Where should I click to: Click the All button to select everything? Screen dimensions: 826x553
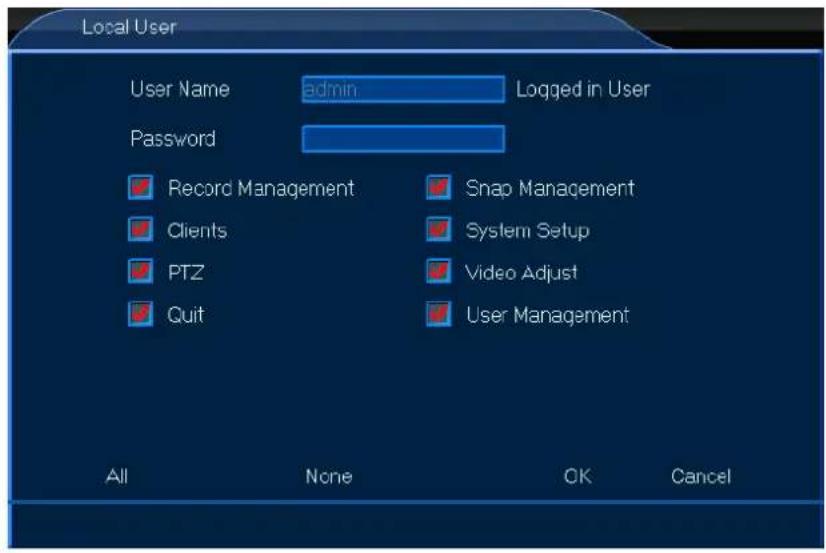(x=116, y=477)
